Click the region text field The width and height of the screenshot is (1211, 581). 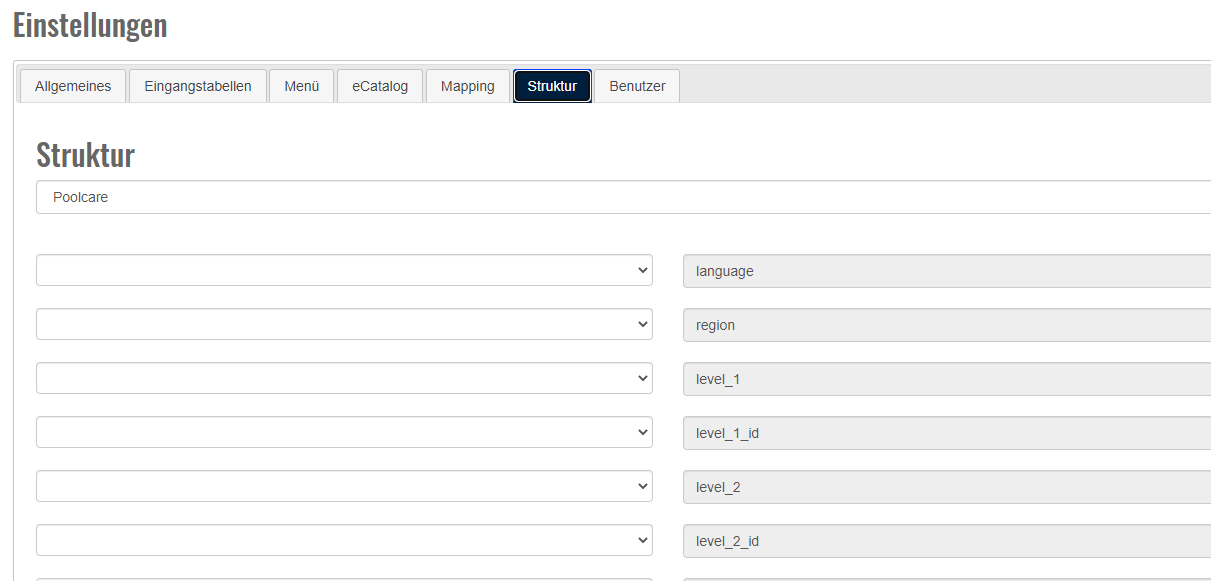pos(945,325)
